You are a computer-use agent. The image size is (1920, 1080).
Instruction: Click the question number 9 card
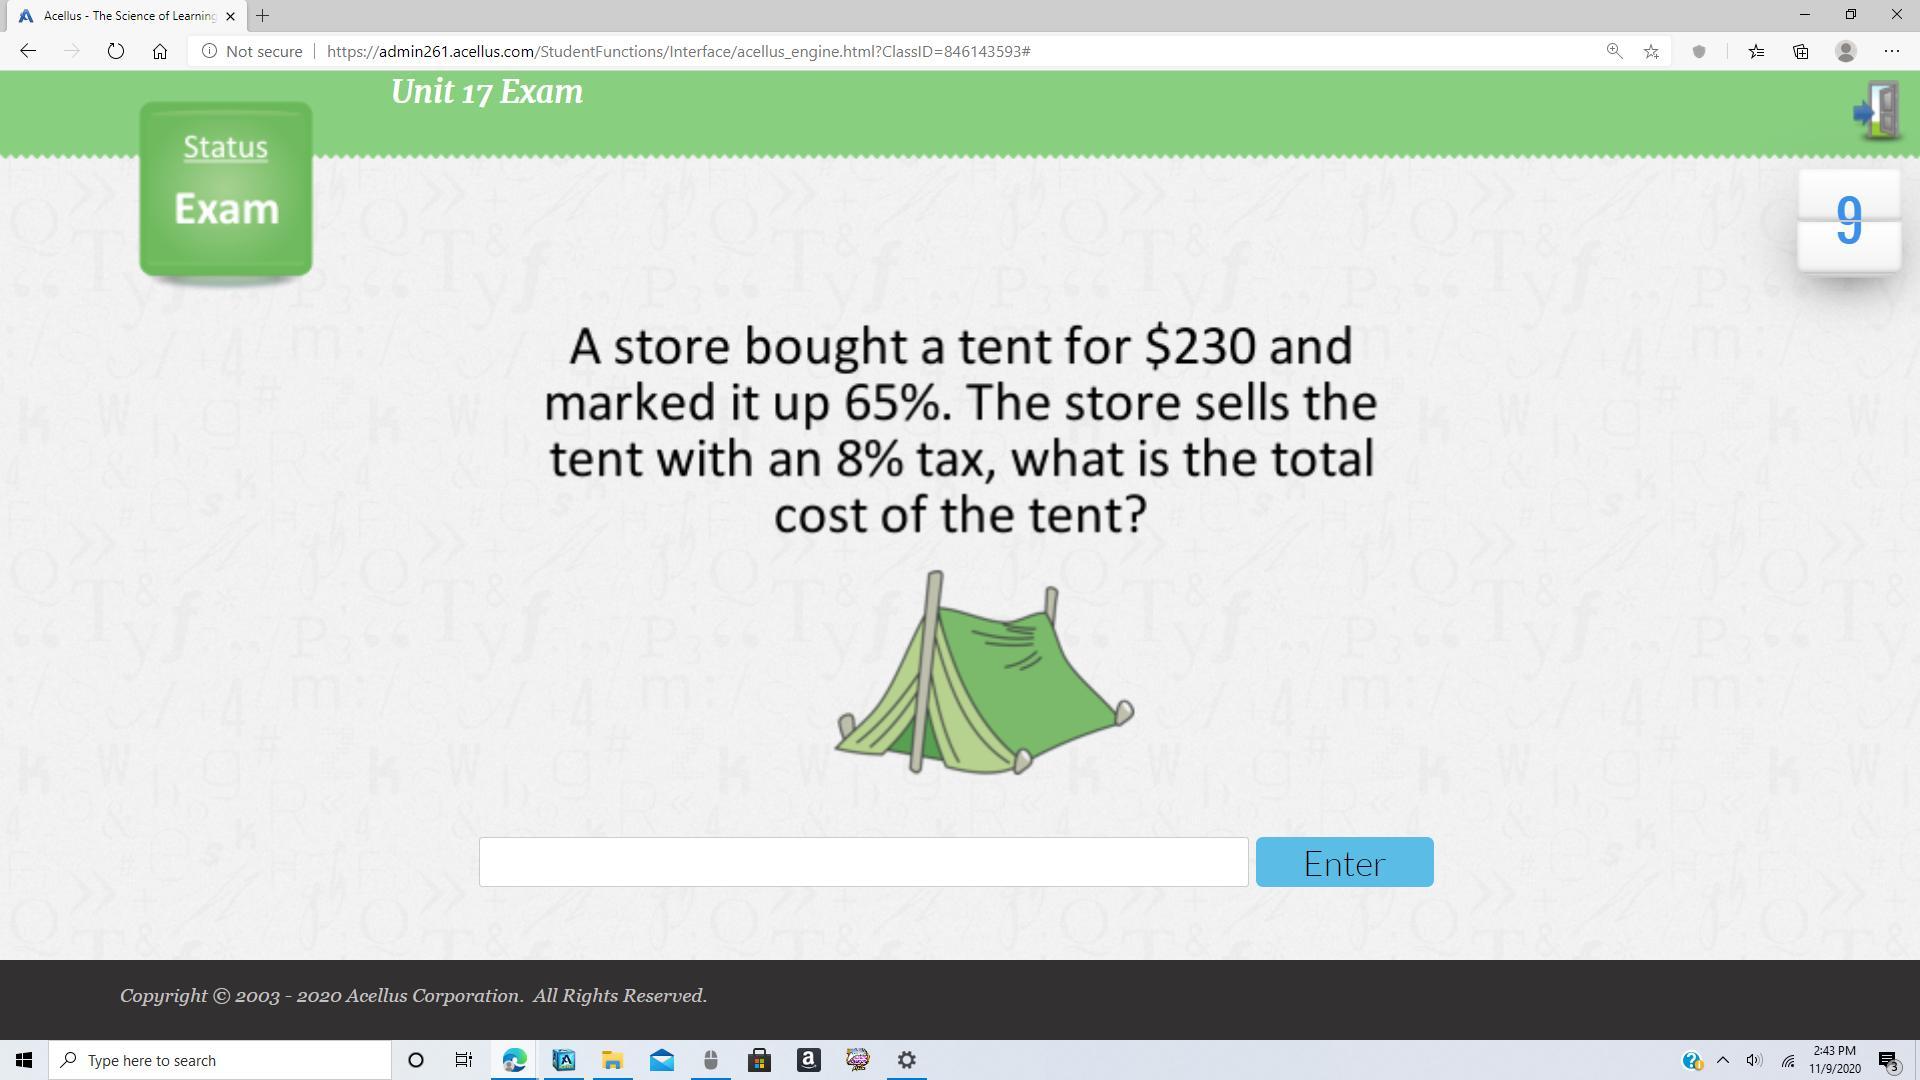(x=1848, y=221)
